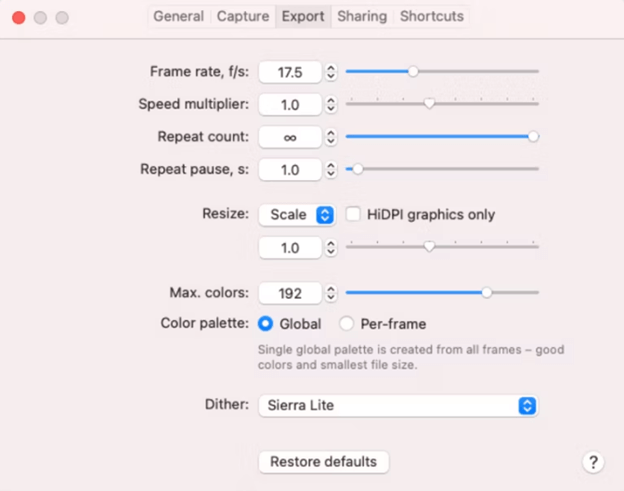Click the Repeat pause stepper arrows
Image resolution: width=624 pixels, height=491 pixels.
(331, 170)
